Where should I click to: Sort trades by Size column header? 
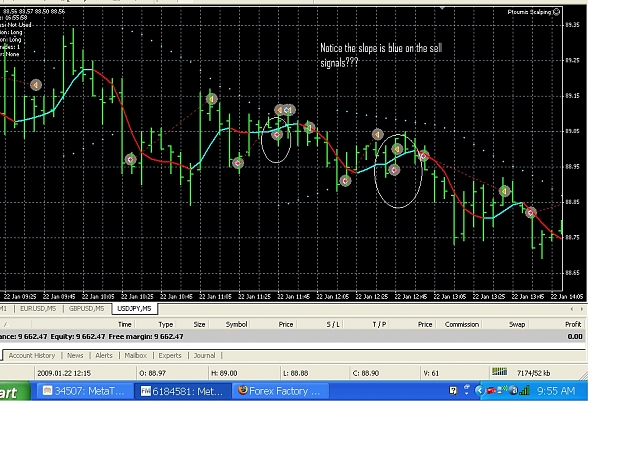pyautogui.click(x=199, y=324)
